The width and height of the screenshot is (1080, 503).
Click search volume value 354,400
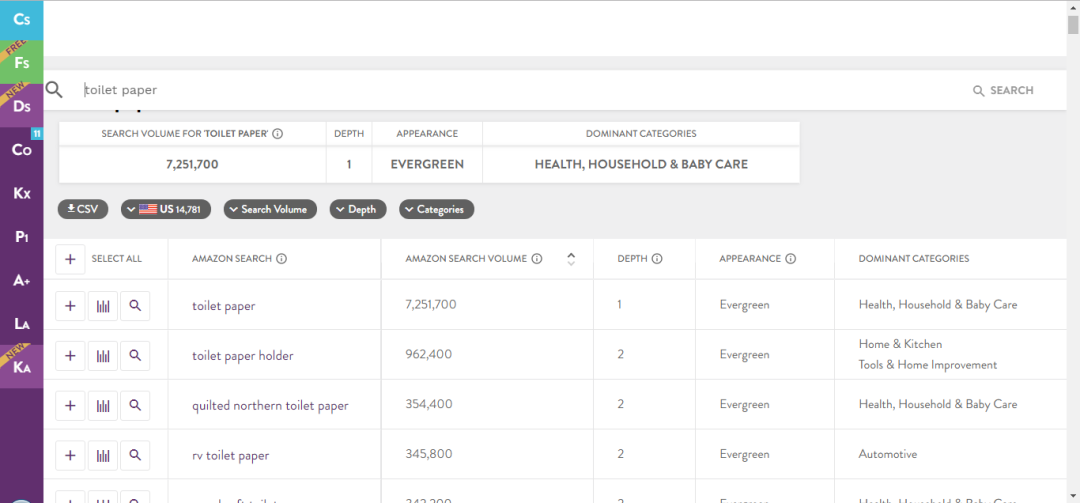pyautogui.click(x=429, y=404)
